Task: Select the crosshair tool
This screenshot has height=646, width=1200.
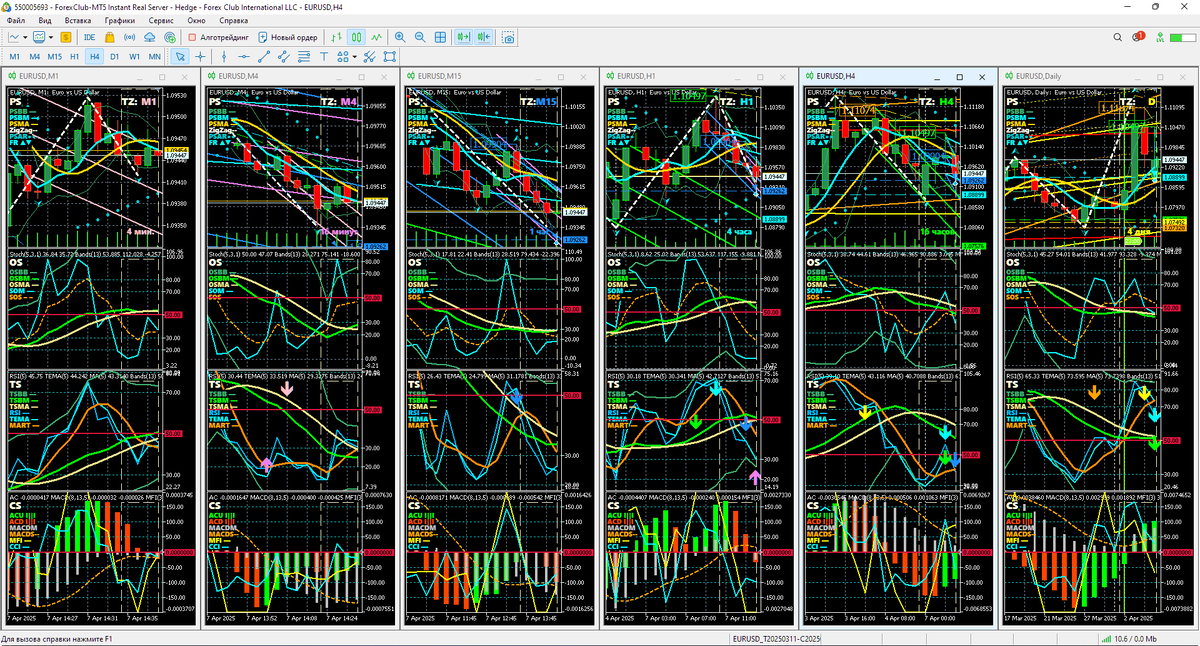Action: click(x=200, y=57)
